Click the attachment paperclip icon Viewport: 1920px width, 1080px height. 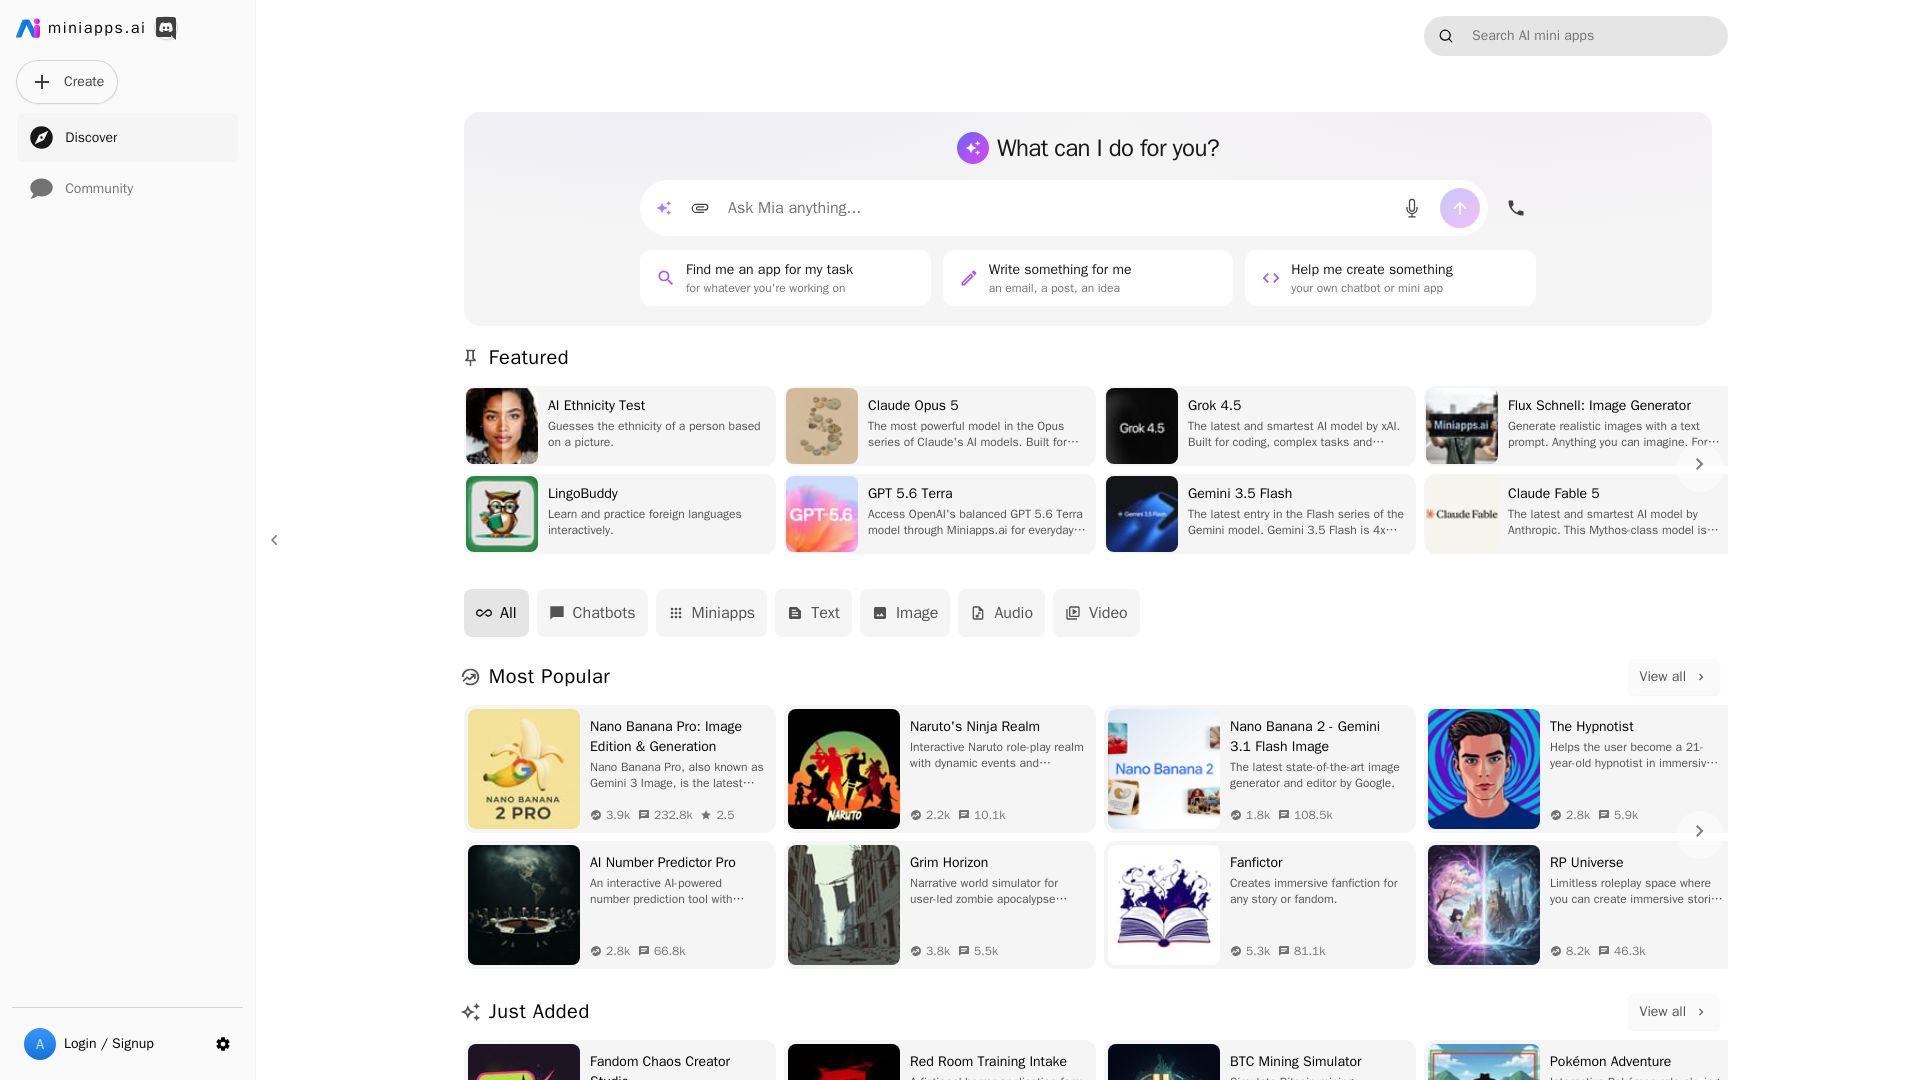(700, 208)
